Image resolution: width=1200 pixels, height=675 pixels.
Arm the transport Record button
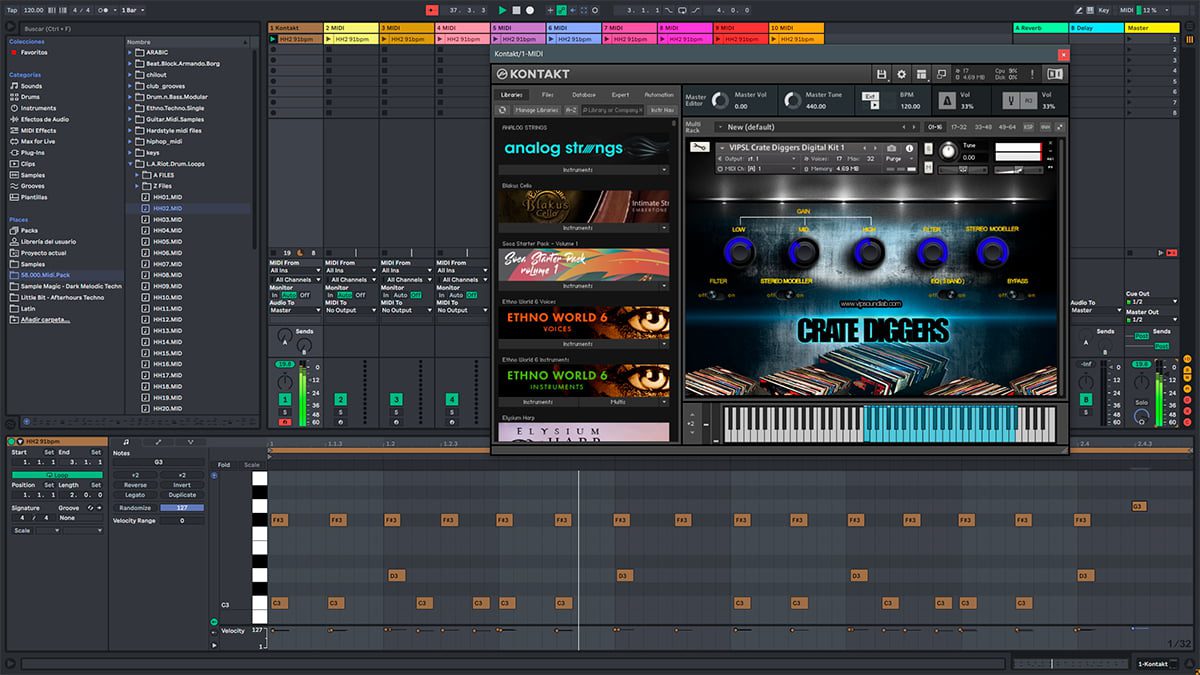click(x=530, y=10)
